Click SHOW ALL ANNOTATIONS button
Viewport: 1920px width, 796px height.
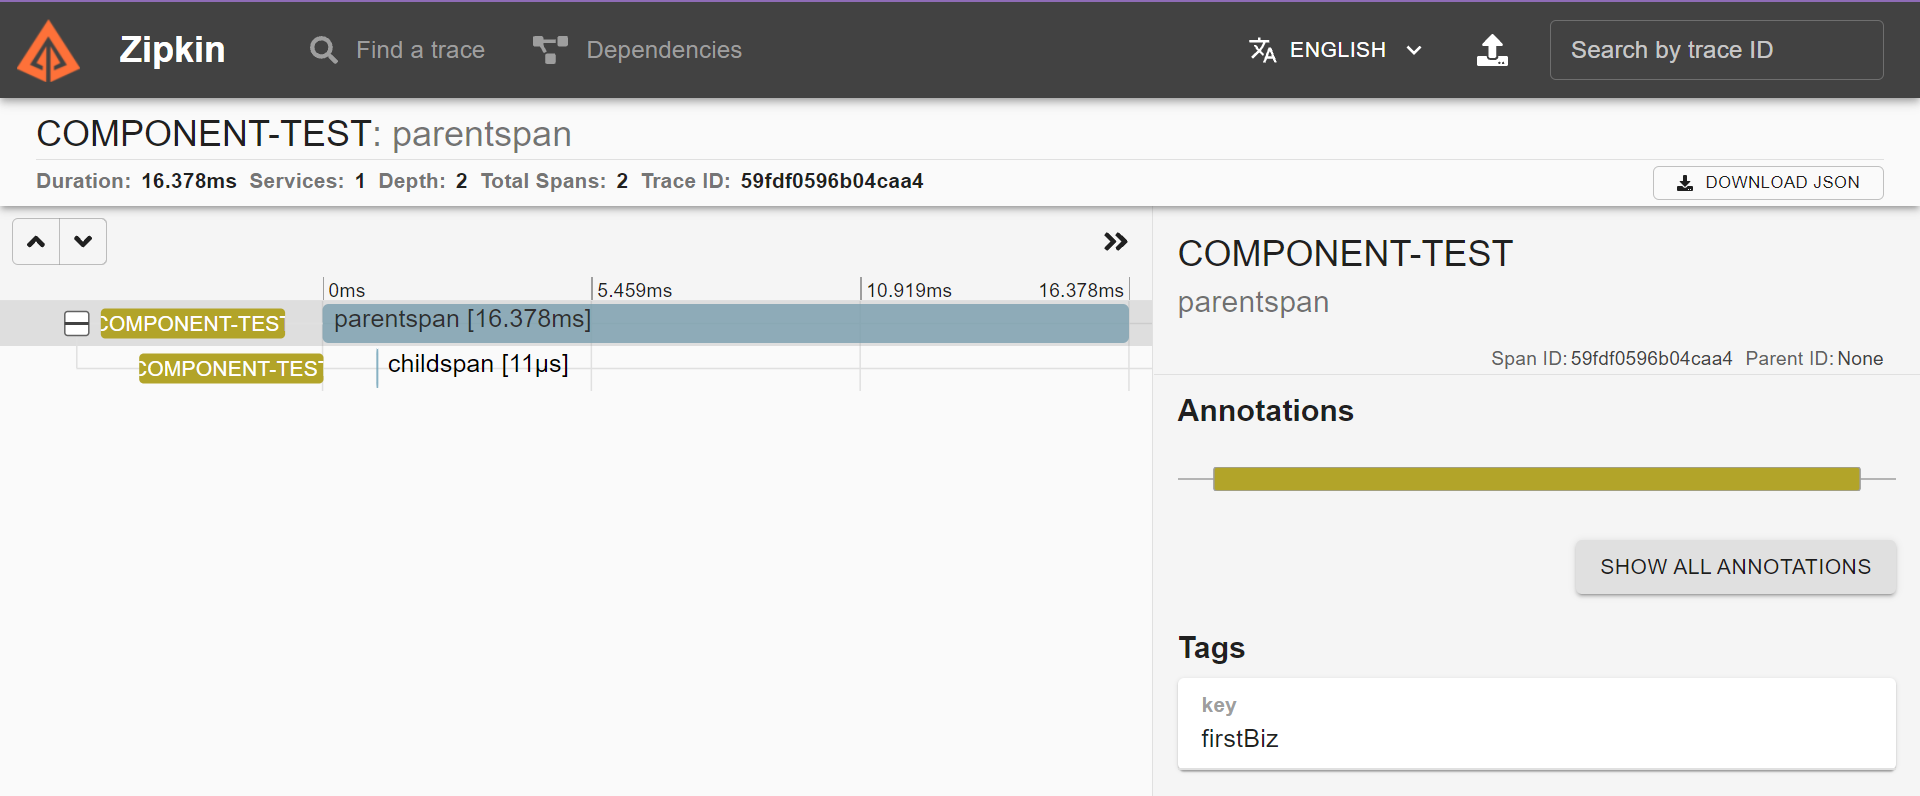(x=1735, y=567)
